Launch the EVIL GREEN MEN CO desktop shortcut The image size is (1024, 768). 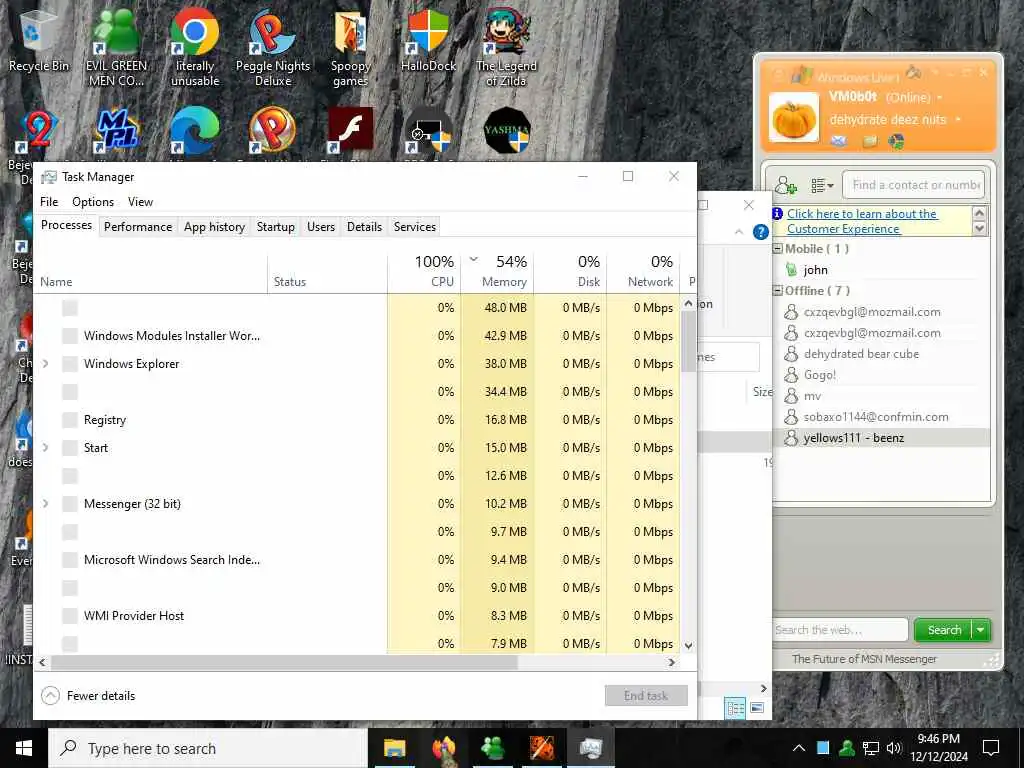[116, 49]
